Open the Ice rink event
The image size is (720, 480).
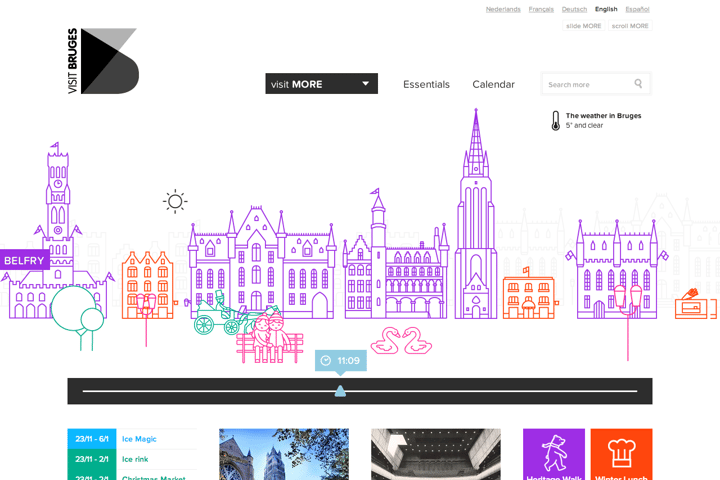point(135,459)
